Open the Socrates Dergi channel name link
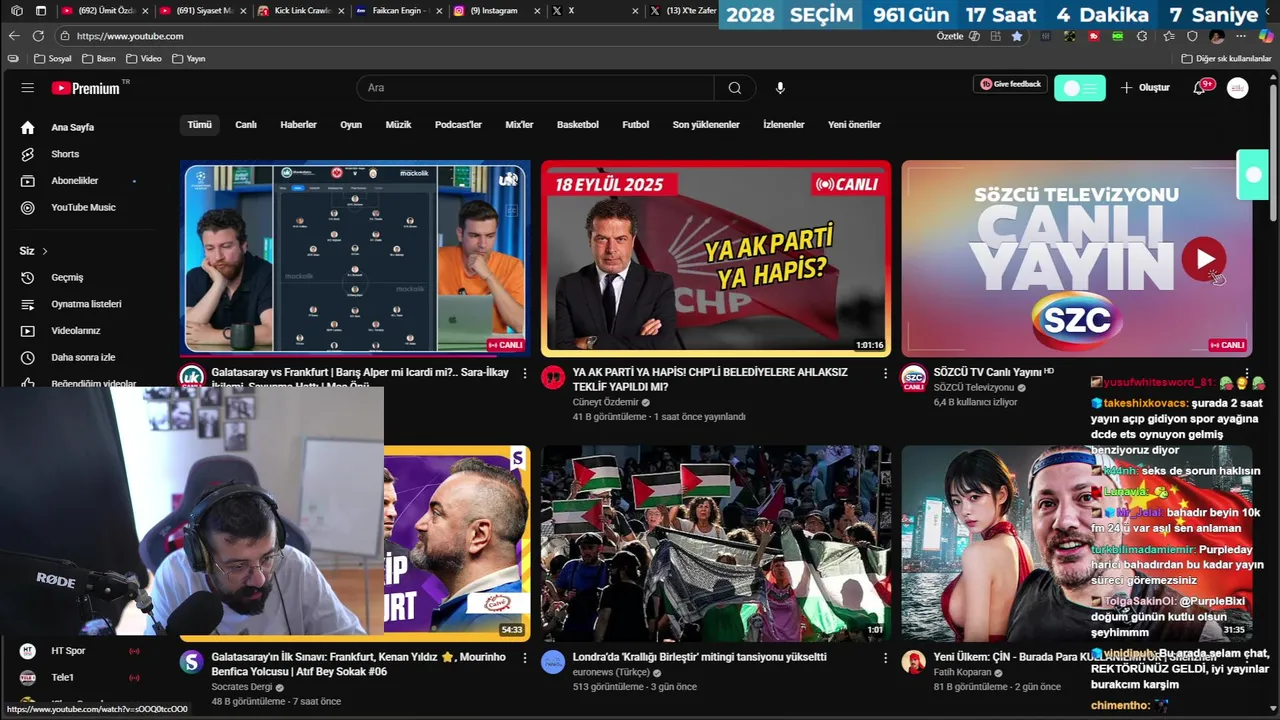Image resolution: width=1280 pixels, height=720 pixels. 243,687
